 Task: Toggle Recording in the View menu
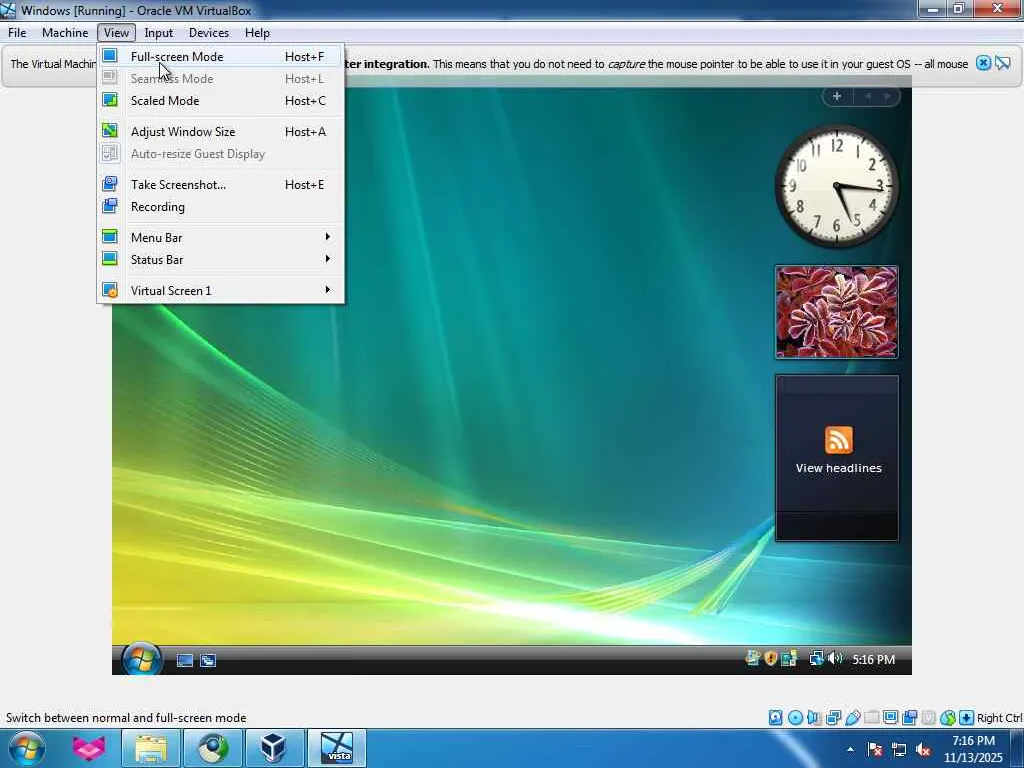pos(221,207)
